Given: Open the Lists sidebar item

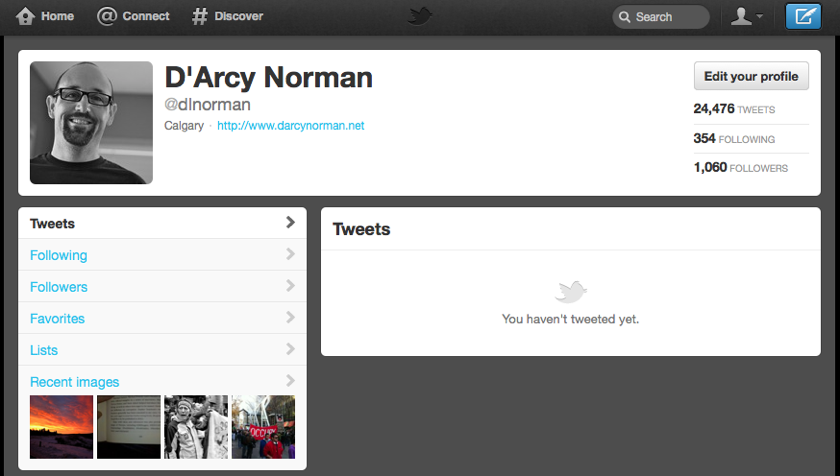Looking at the screenshot, I should pyautogui.click(x=162, y=350).
